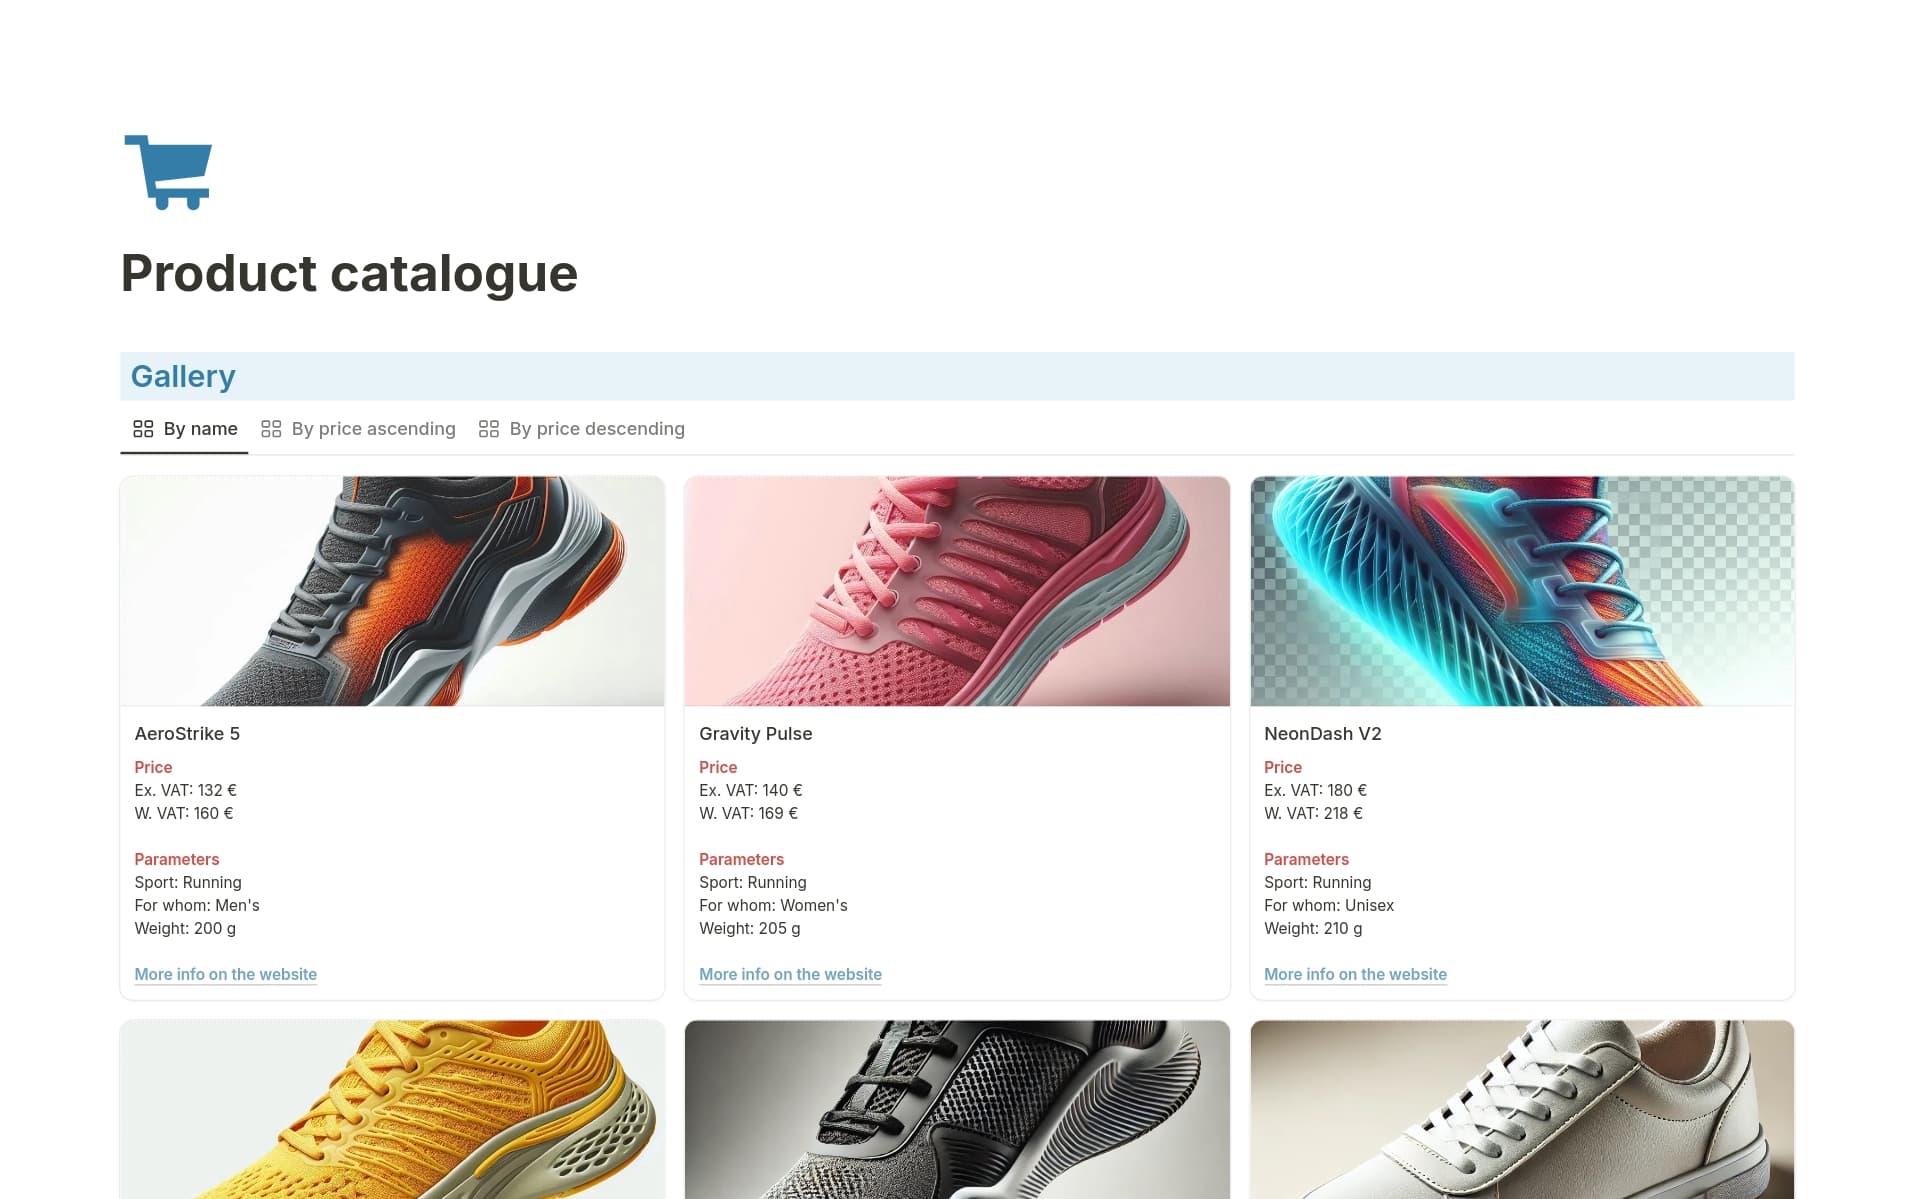Click the grid icon beside By name
This screenshot has height=1199, width=1920.
point(143,428)
